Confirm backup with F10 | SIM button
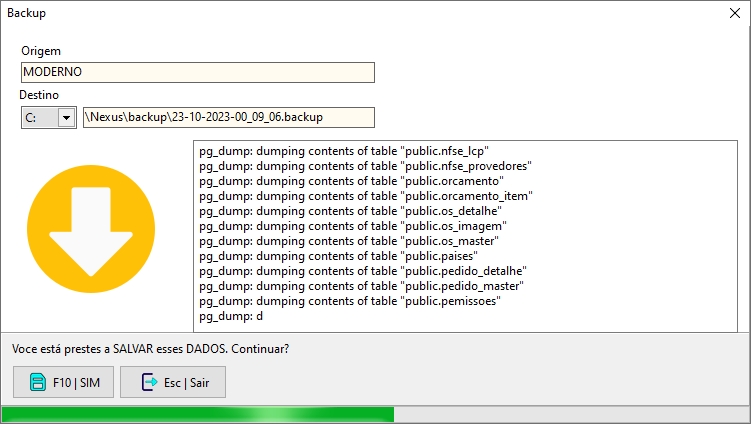 [64, 382]
